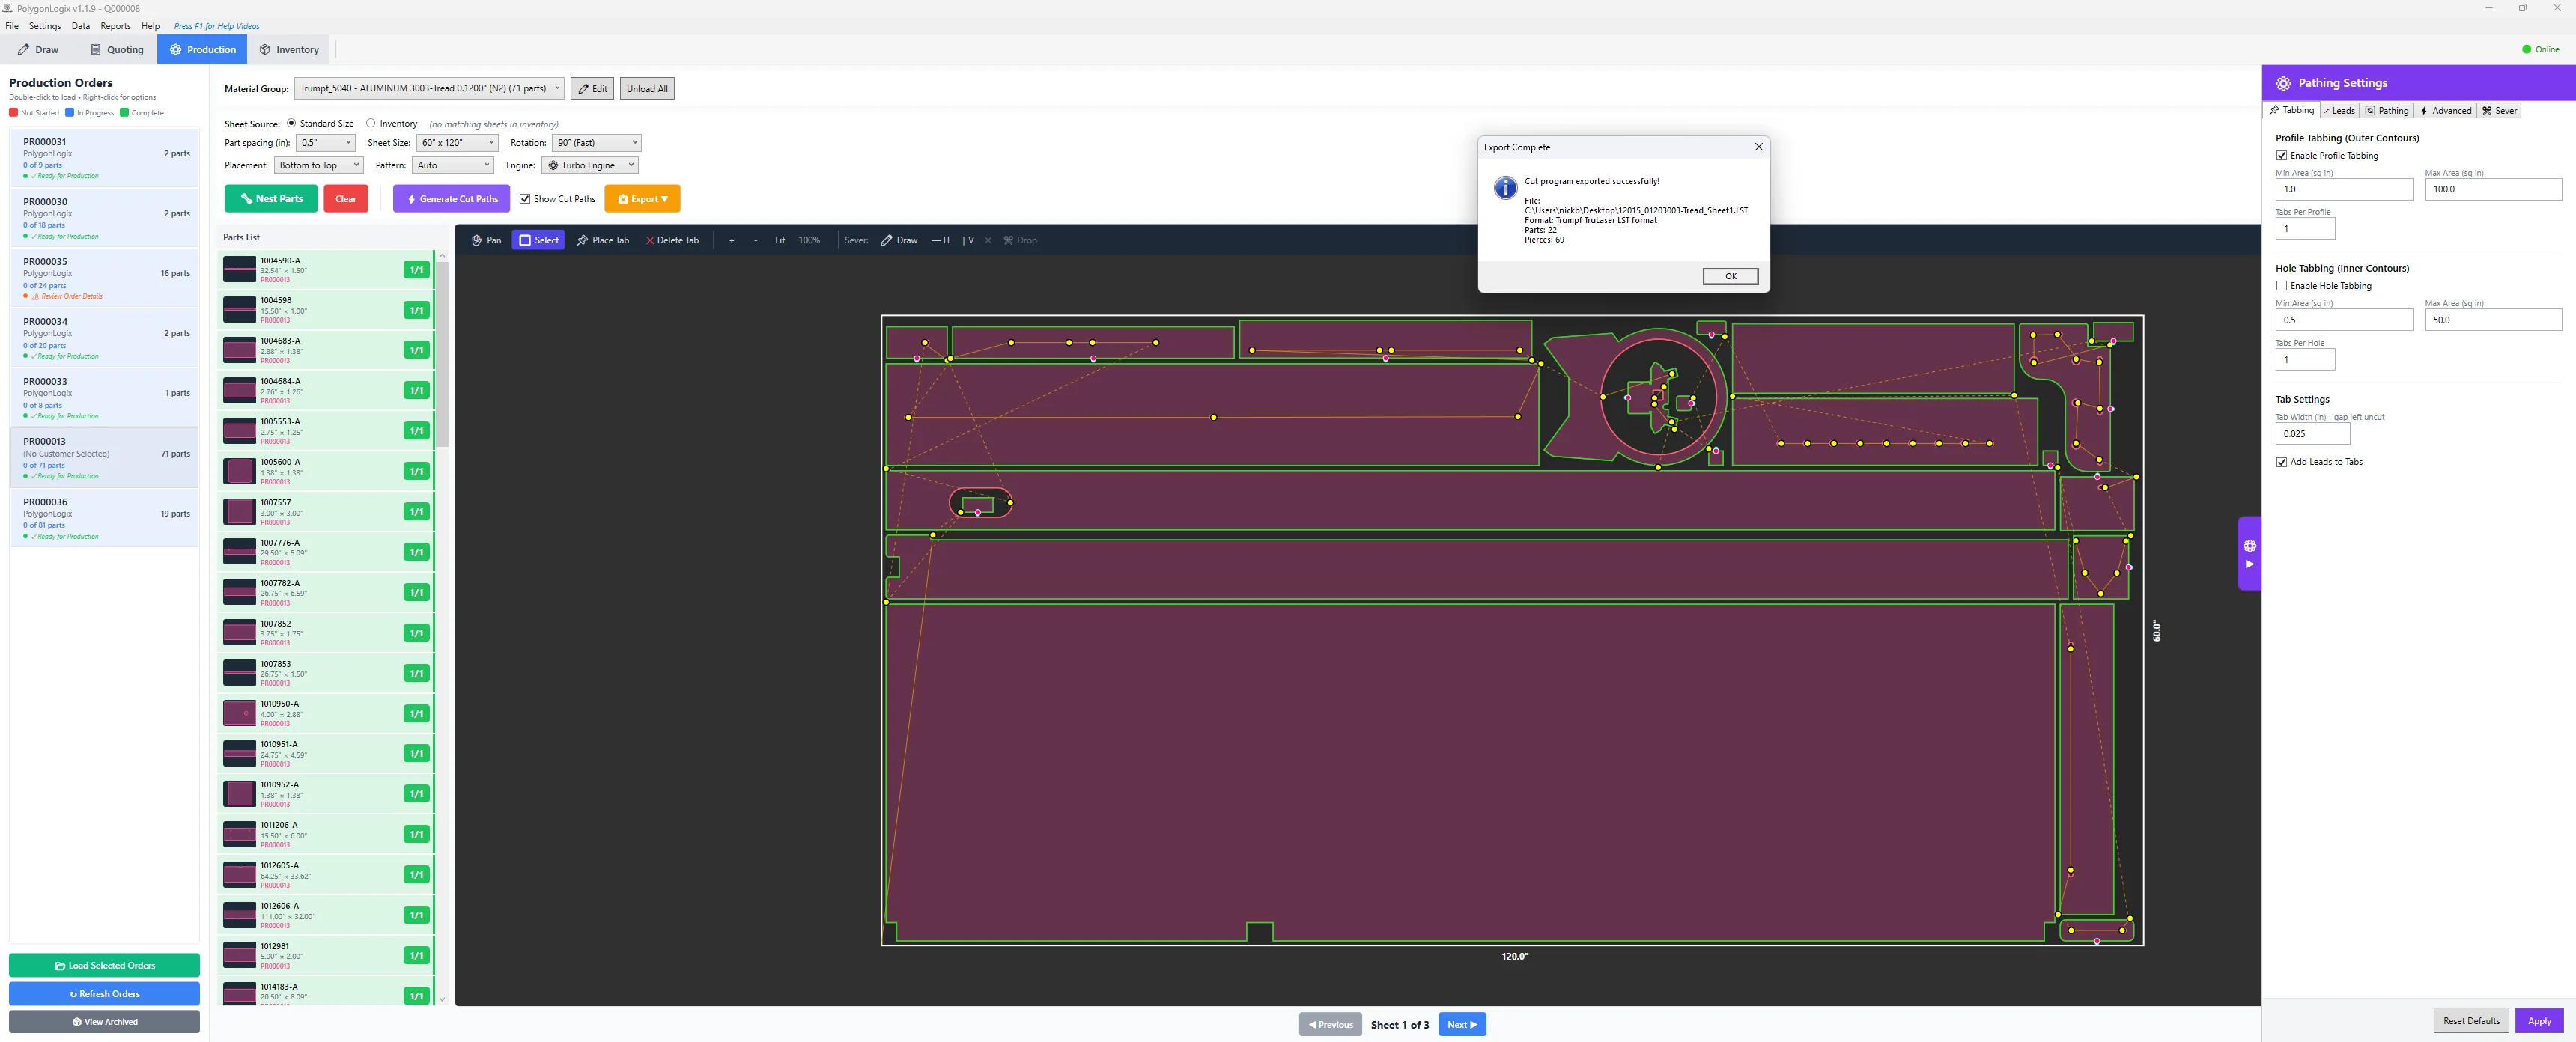Open the Quoting tab
The image size is (2576, 1042).
point(117,49)
